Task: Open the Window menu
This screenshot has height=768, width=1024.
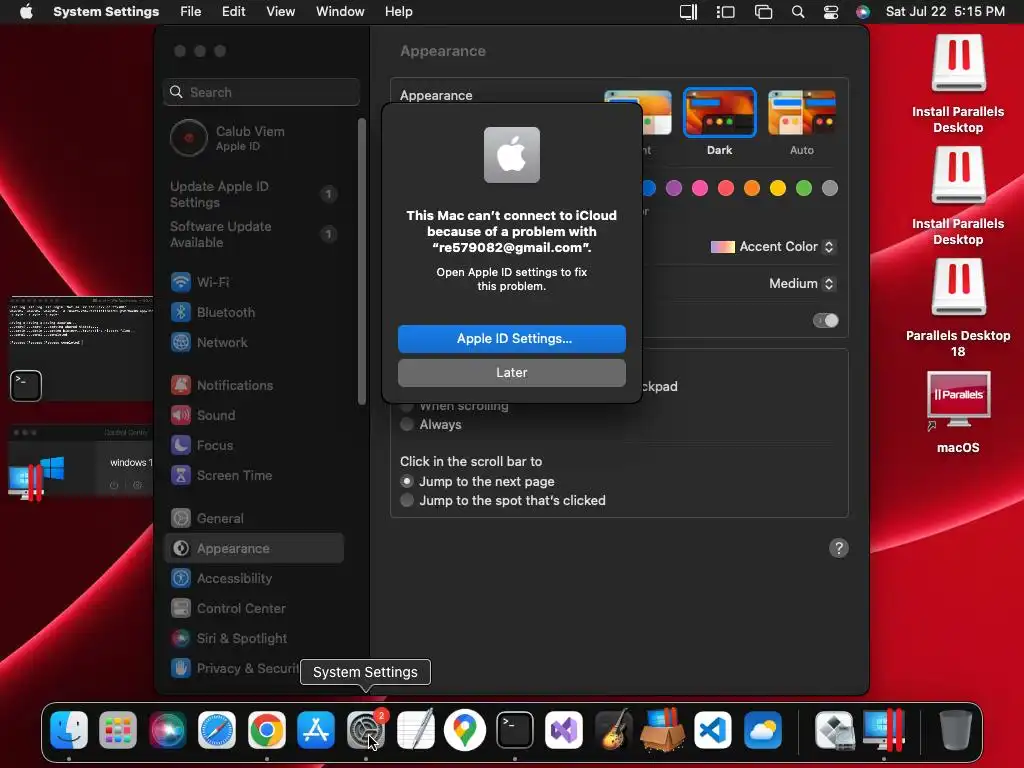Action: (x=340, y=12)
